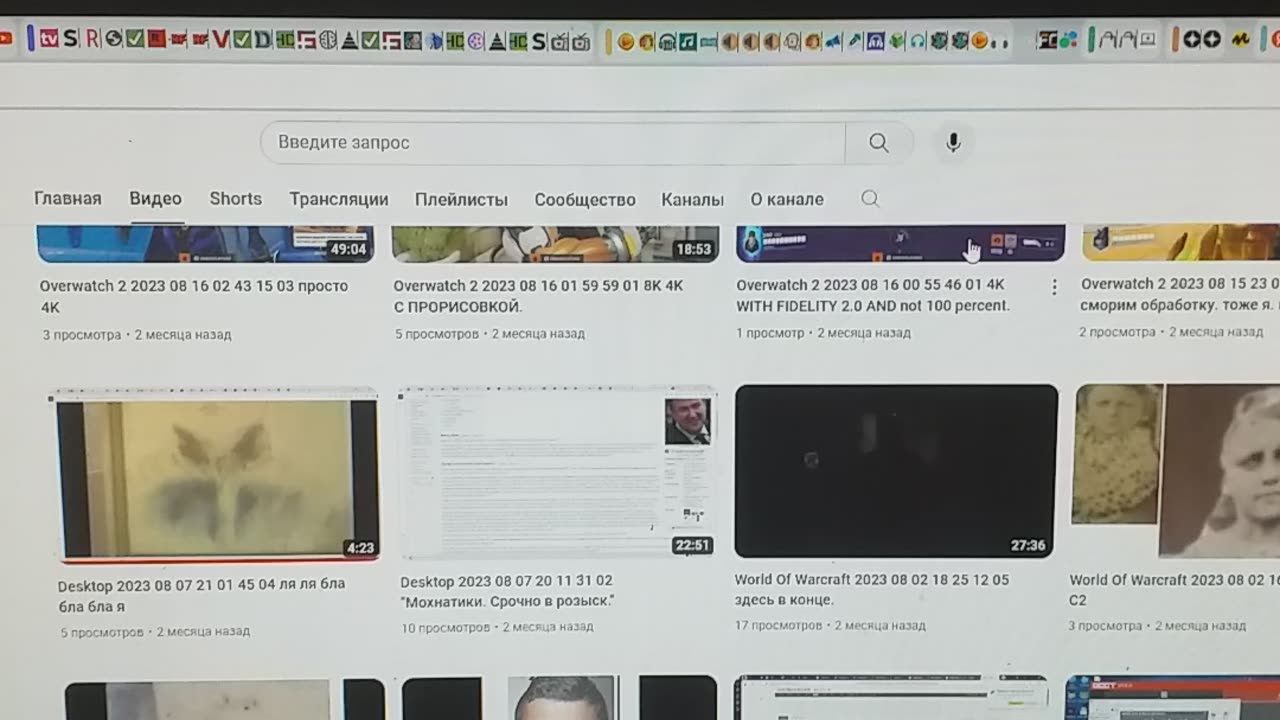Screen dimensions: 1280x720
Task: Play the Overwatch thumbnail showing 18:53
Action: [x=555, y=244]
